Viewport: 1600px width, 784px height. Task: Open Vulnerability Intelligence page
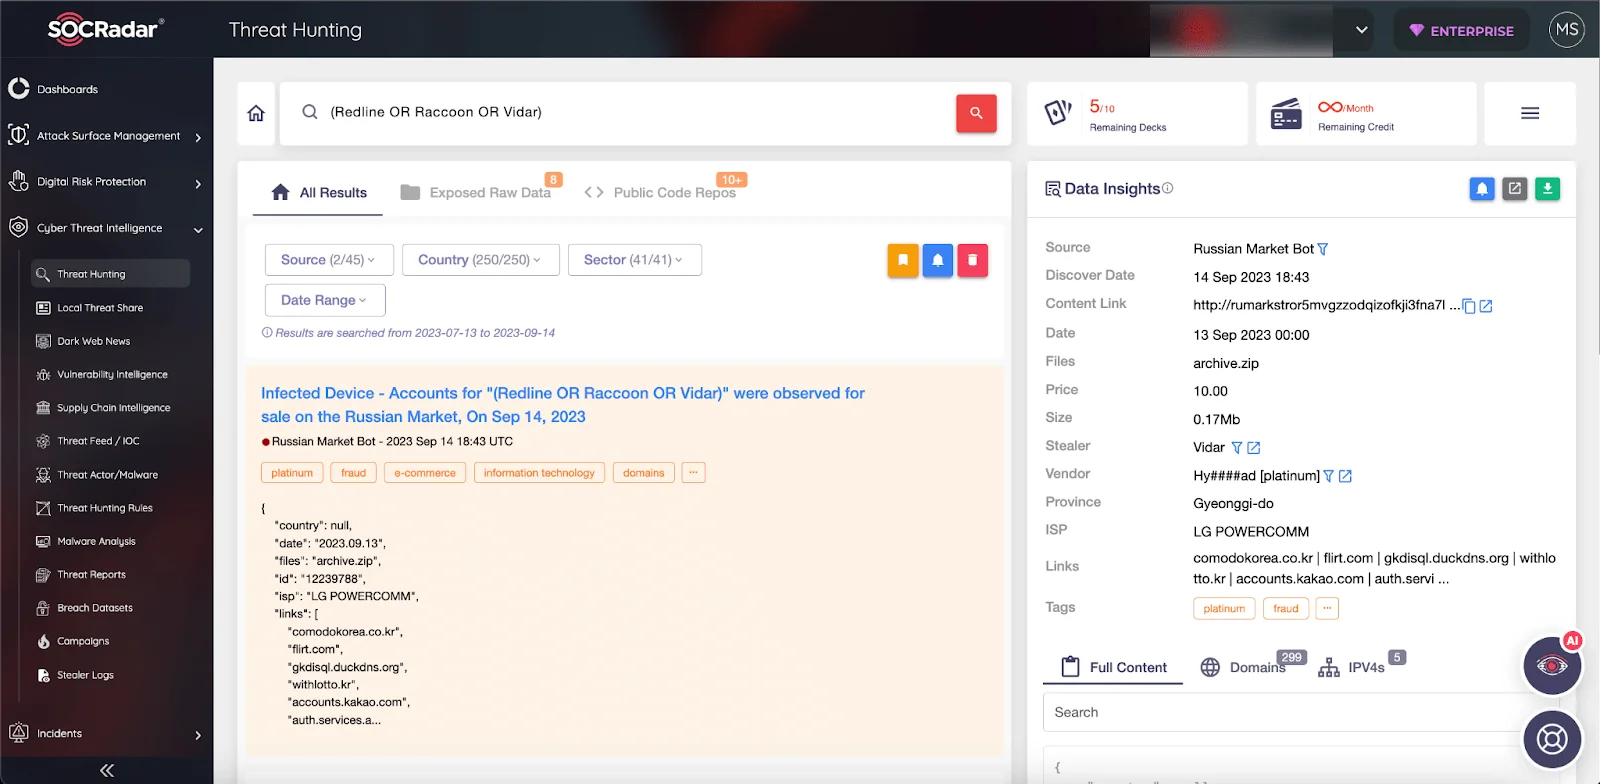coord(110,374)
